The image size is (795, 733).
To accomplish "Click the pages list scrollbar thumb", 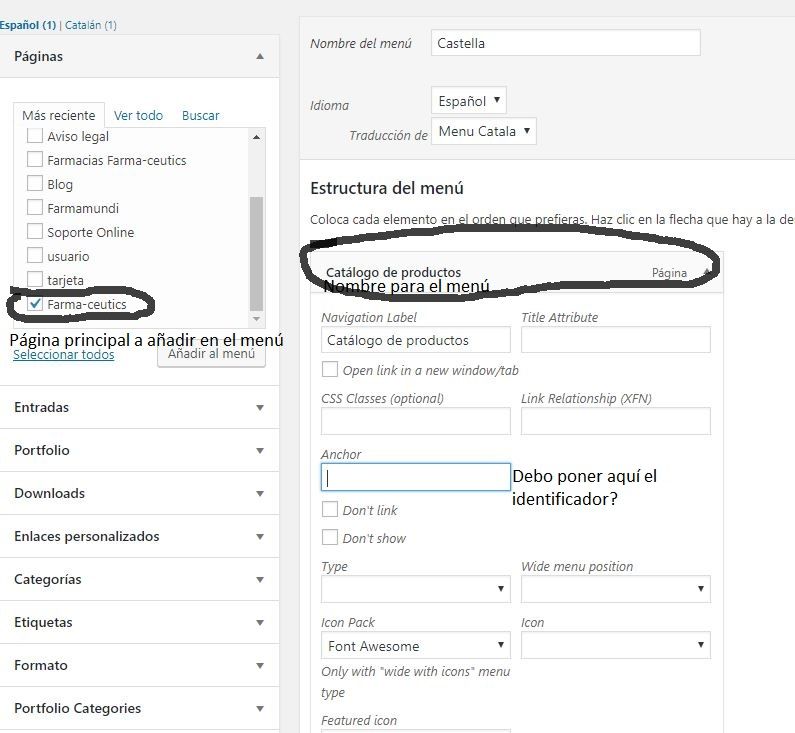I will point(257,253).
